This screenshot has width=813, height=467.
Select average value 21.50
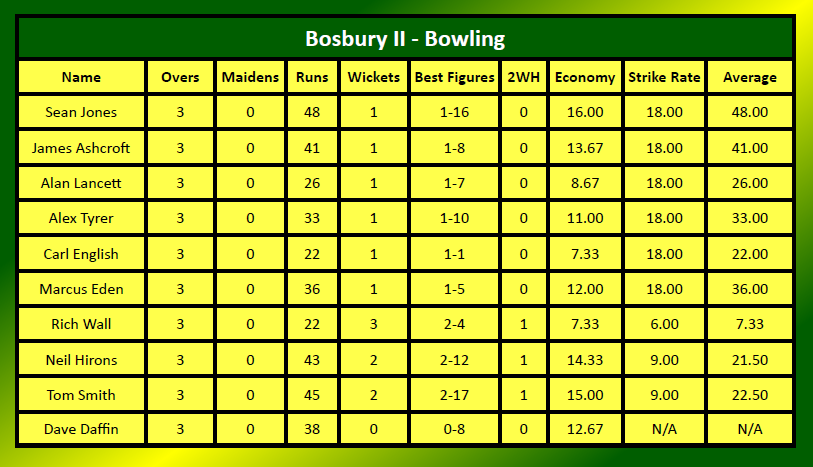click(750, 360)
